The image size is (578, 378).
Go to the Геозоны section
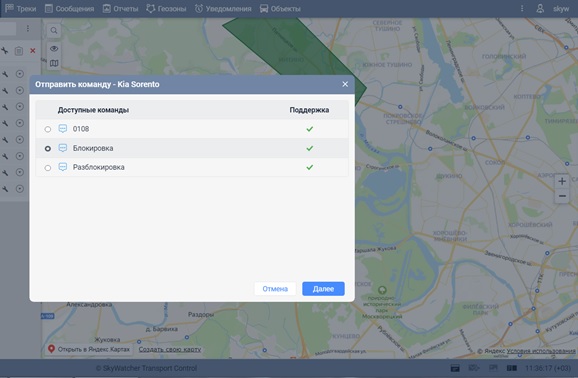click(x=166, y=8)
